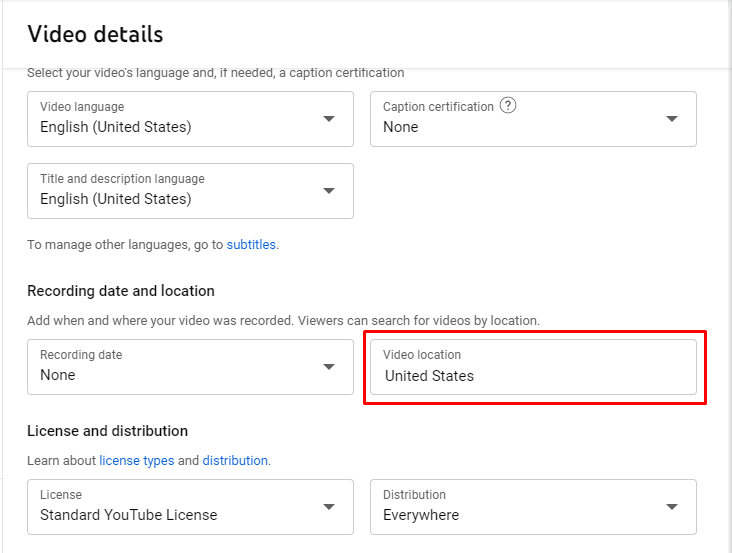
Task: Click the Video details title
Action: [95, 34]
